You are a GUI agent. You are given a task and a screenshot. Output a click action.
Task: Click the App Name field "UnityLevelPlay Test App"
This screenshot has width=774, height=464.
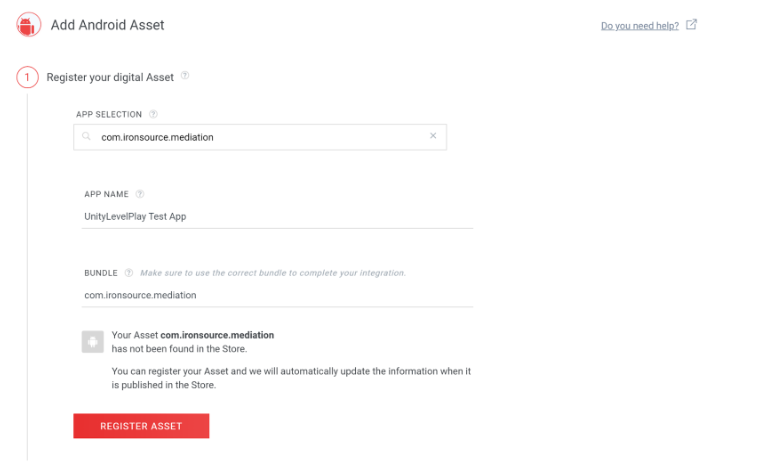(277, 216)
